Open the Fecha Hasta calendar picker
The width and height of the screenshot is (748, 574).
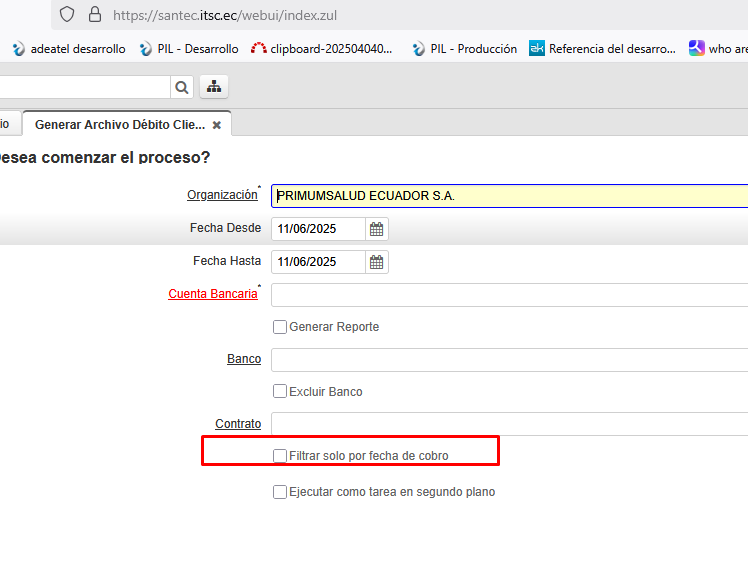point(377,262)
